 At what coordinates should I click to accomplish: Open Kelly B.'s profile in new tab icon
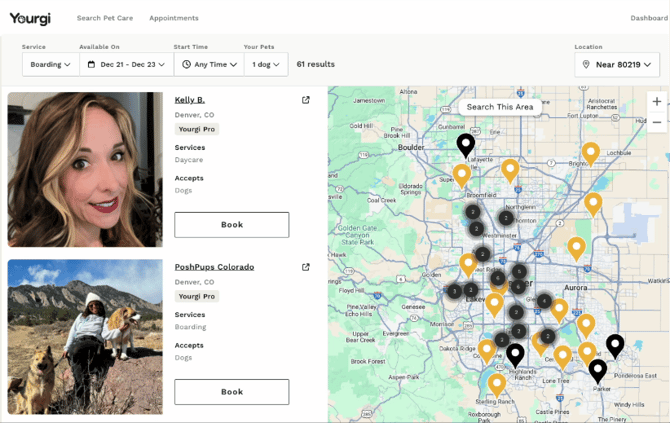[x=306, y=100]
